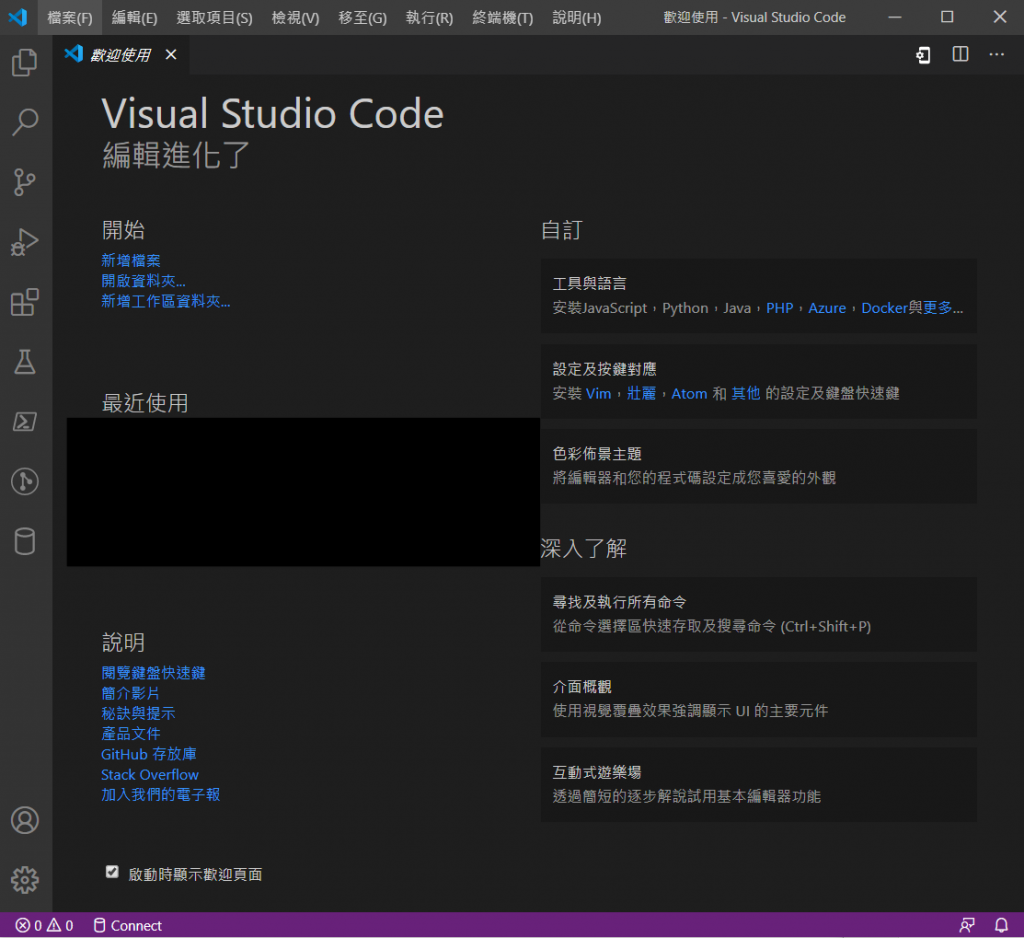Open the more actions ellipsis menu
Screen dimensions: 1024x938
[x=997, y=54]
